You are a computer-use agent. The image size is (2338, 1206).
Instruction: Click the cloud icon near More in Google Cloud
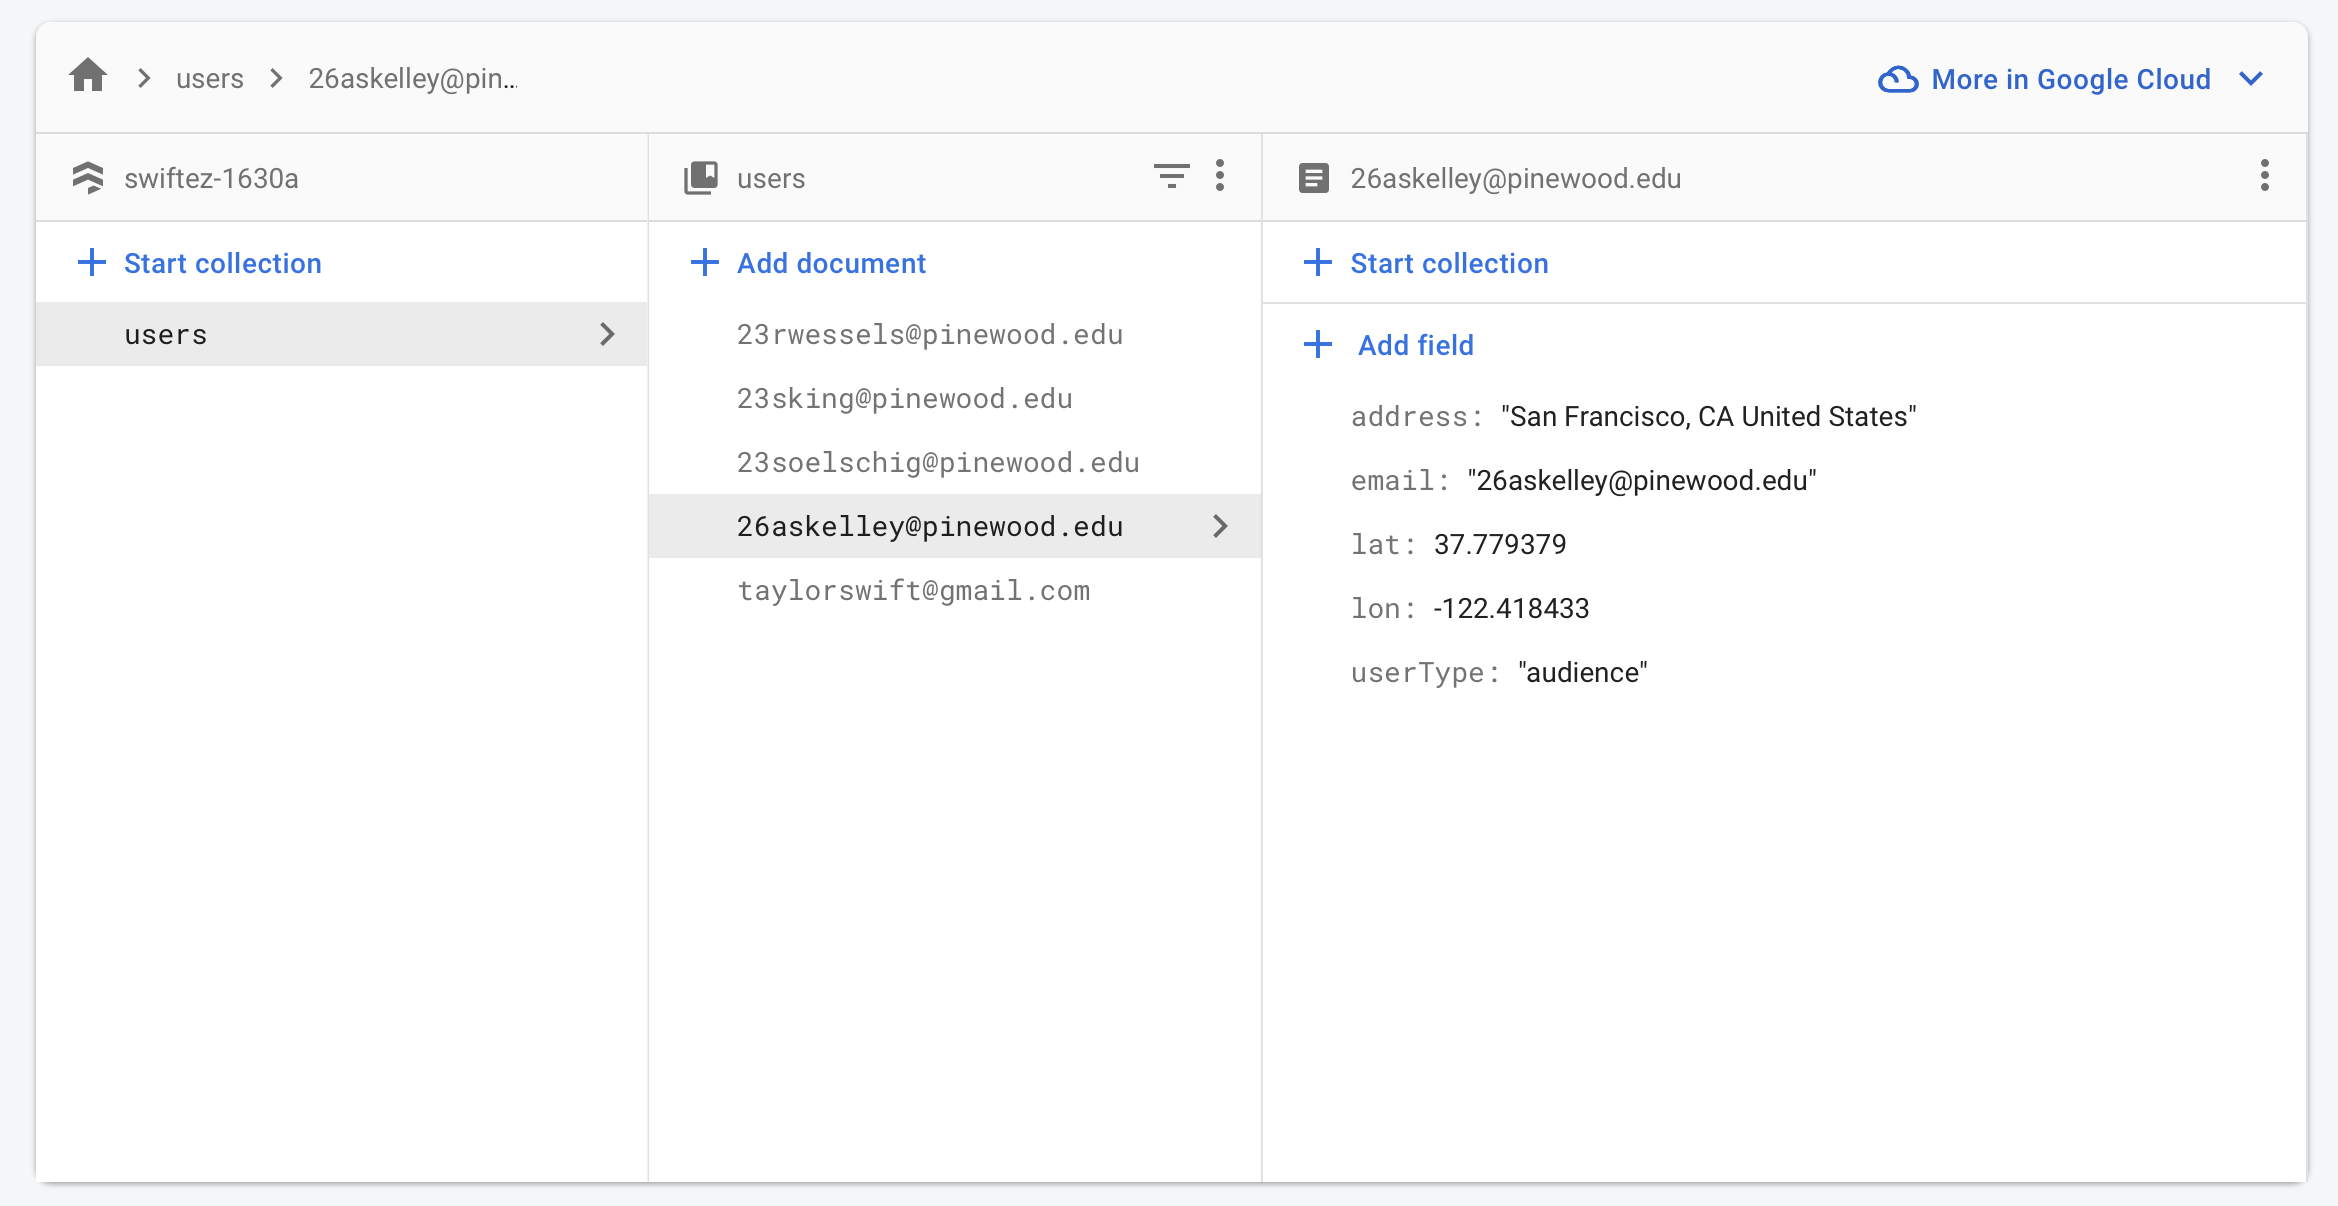1897,79
